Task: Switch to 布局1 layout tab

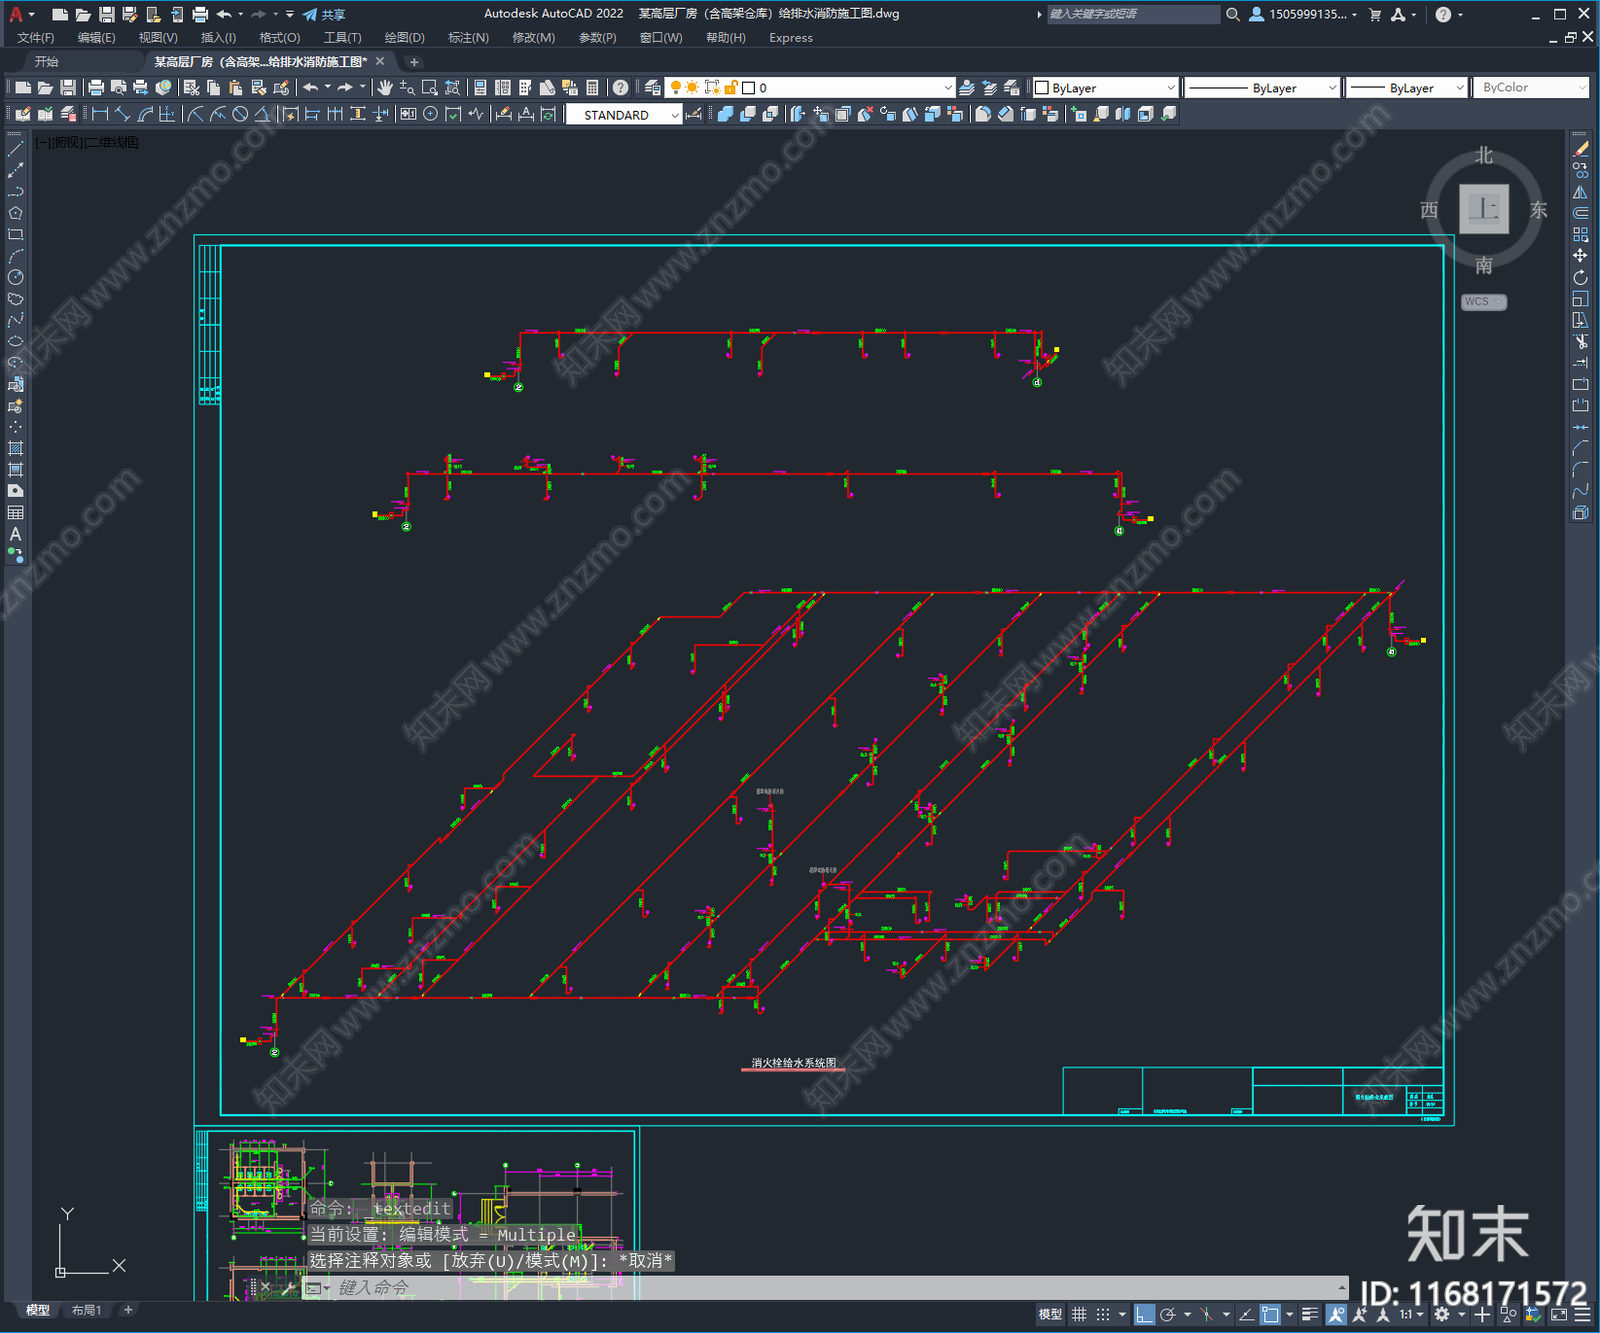Action: point(86,1310)
